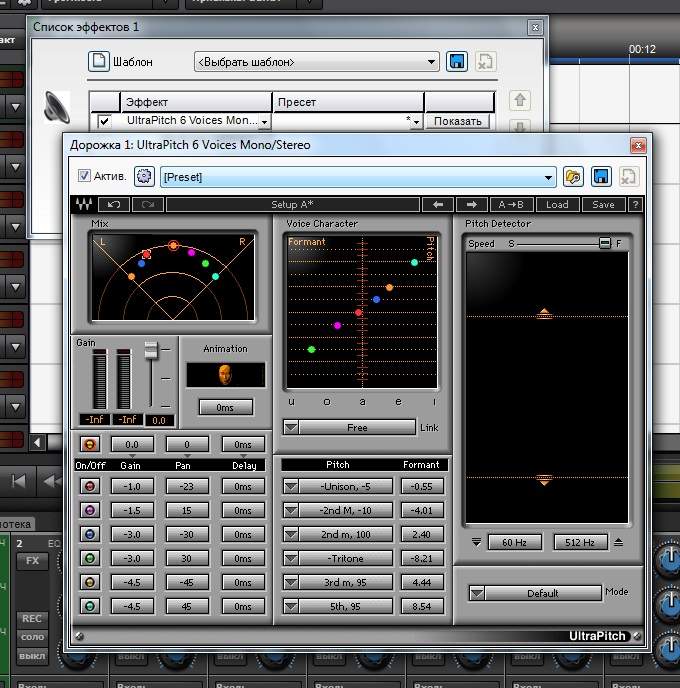Move effect up with arrow icon

coord(520,100)
